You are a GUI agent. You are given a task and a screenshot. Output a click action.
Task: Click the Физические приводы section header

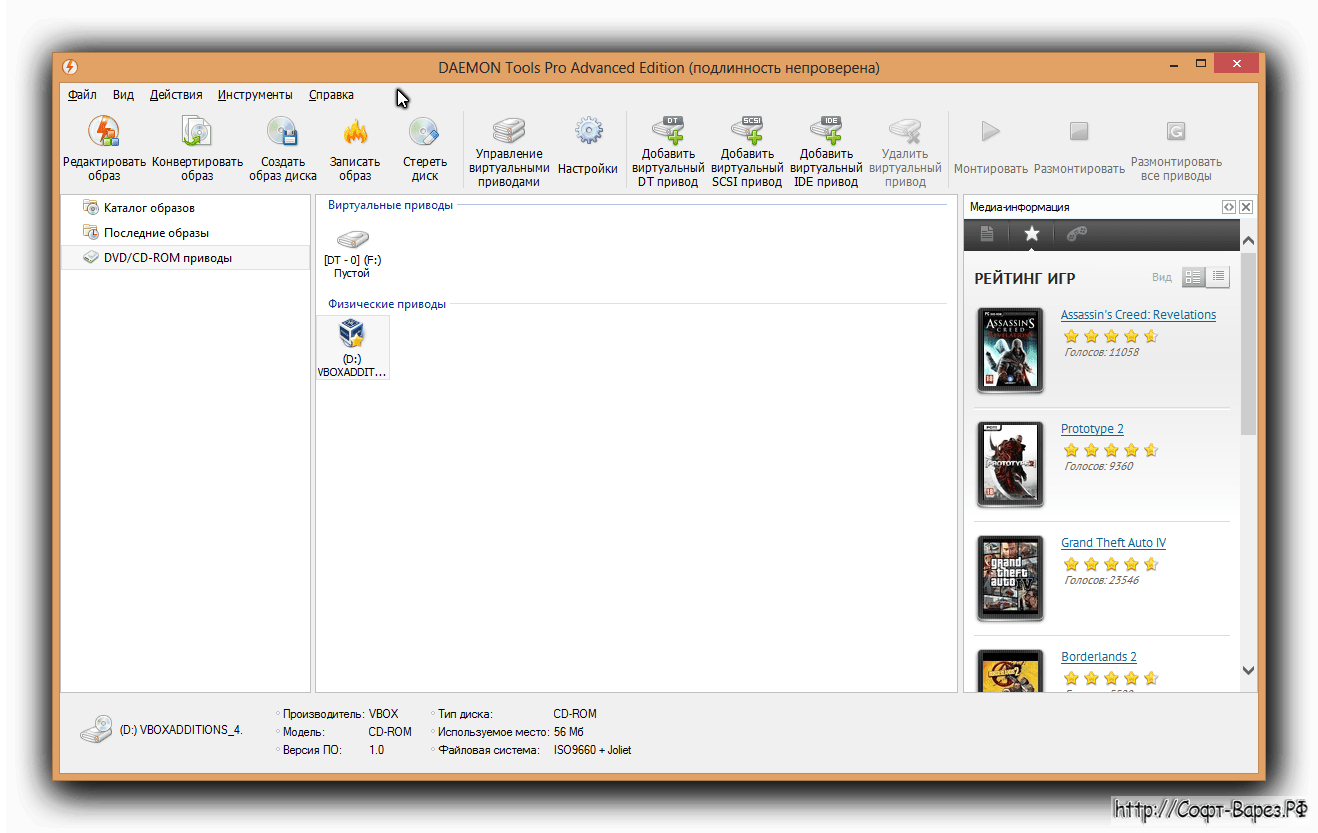coord(387,304)
